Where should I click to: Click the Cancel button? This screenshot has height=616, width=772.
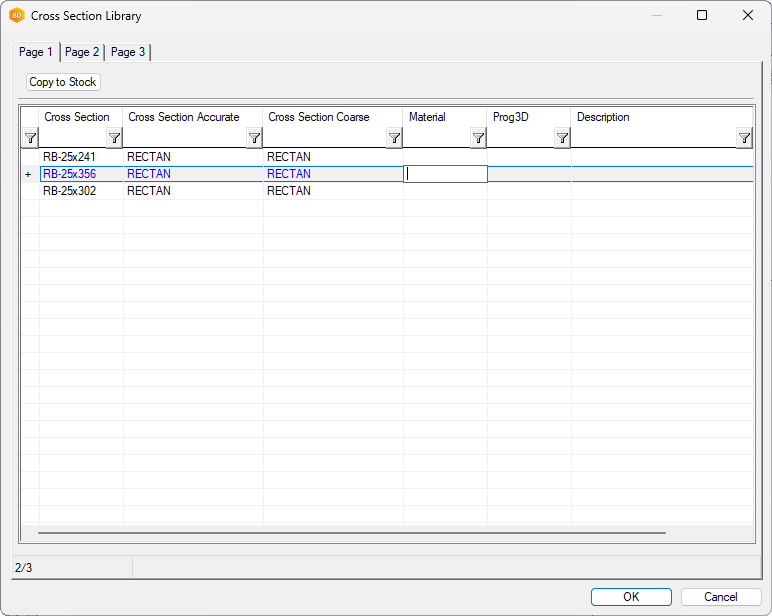721,597
